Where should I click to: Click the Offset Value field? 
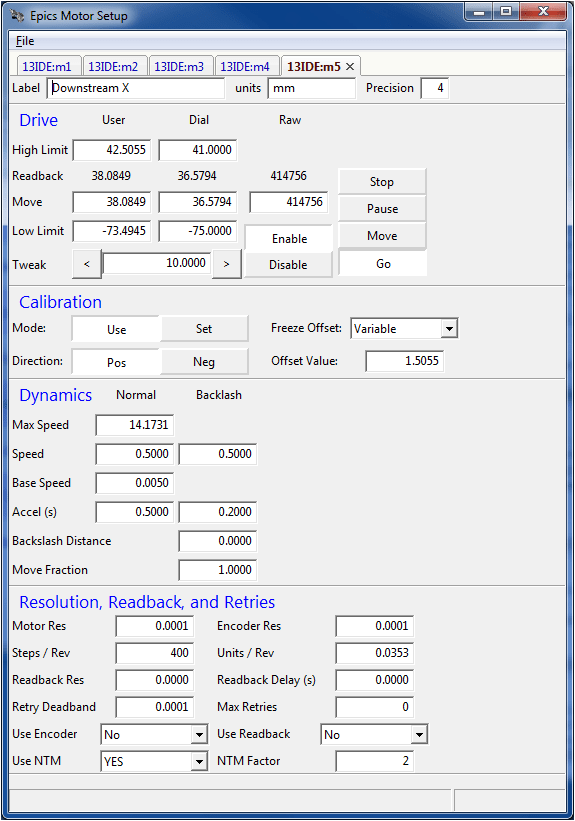[405, 361]
